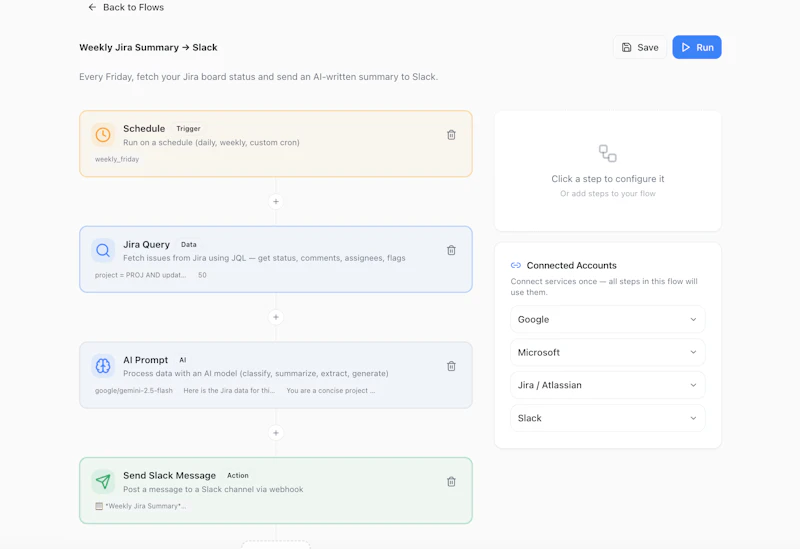Viewport: 800px width, 549px height.
Task: Click the brain icon on AI Prompt step
Action: (103, 366)
